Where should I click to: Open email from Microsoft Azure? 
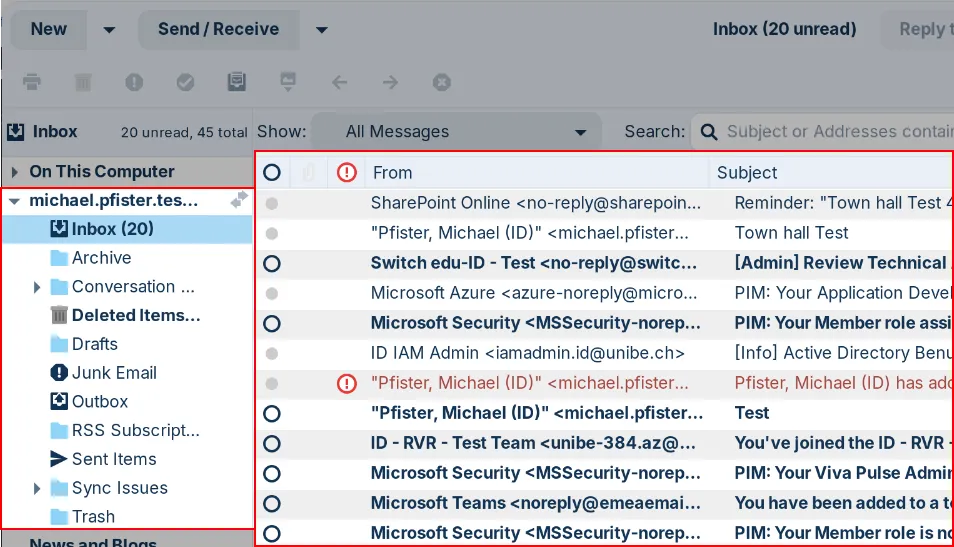point(605,293)
